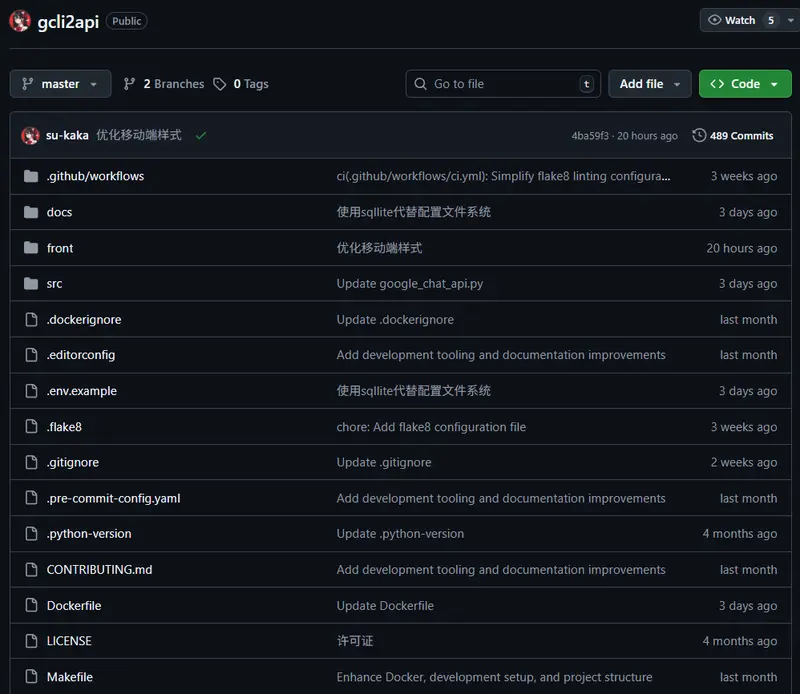Open the master branch dropdown
800x694 pixels.
coord(60,84)
